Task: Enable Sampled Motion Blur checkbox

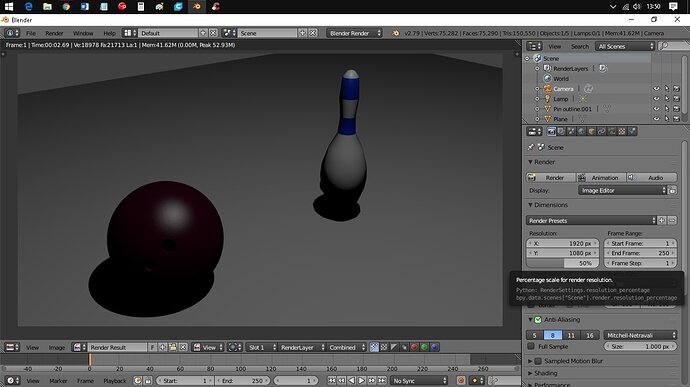Action: (538, 361)
